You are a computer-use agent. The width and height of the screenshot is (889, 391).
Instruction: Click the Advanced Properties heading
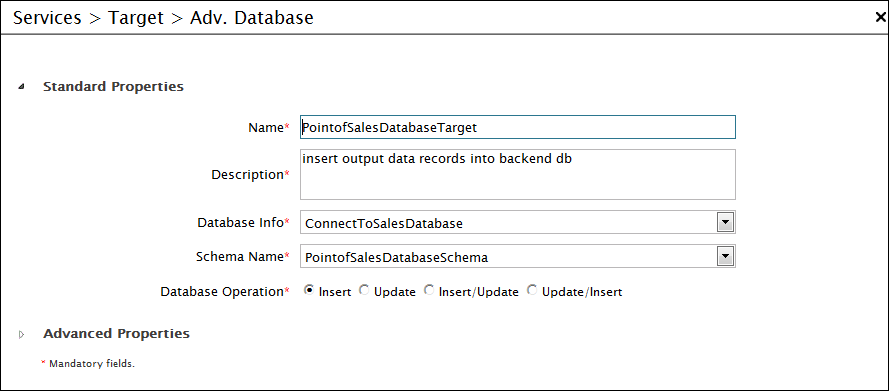click(x=116, y=333)
